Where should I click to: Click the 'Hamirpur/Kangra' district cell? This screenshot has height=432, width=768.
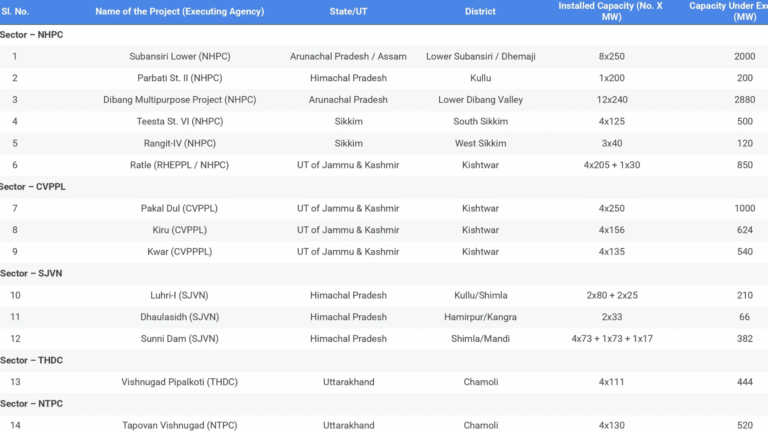coord(480,316)
